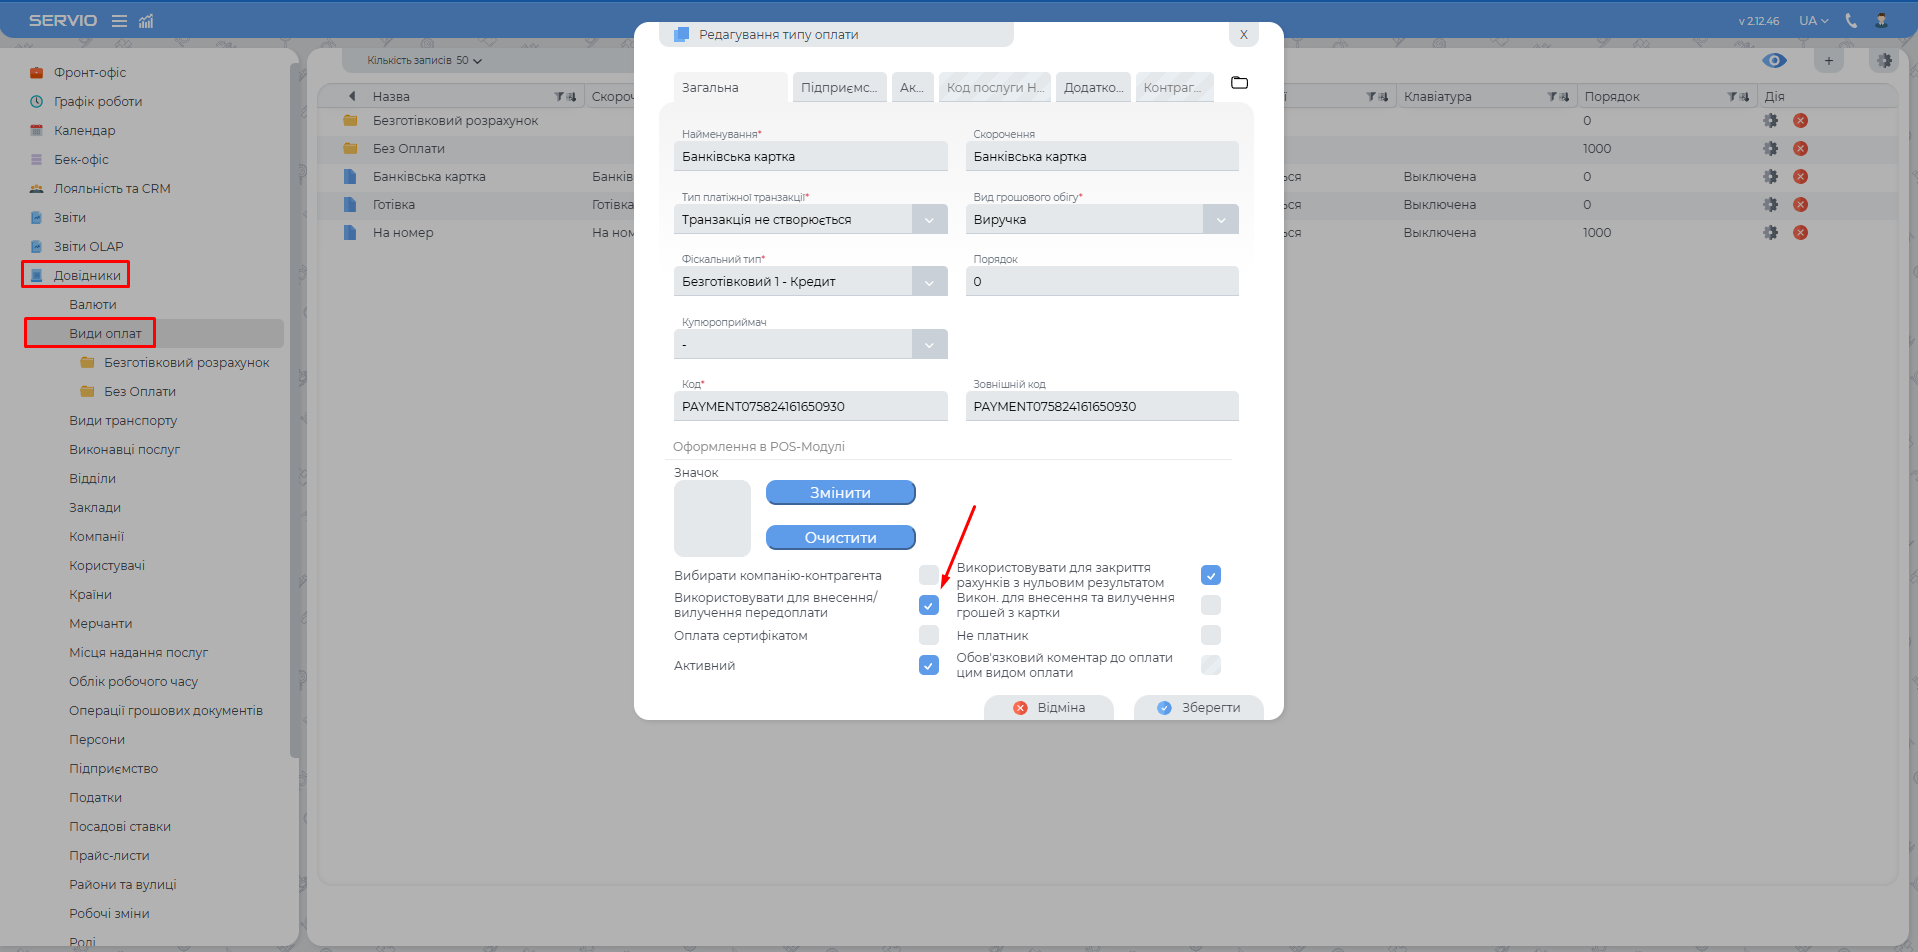Toggle the Не платник checkbox

point(1210,635)
